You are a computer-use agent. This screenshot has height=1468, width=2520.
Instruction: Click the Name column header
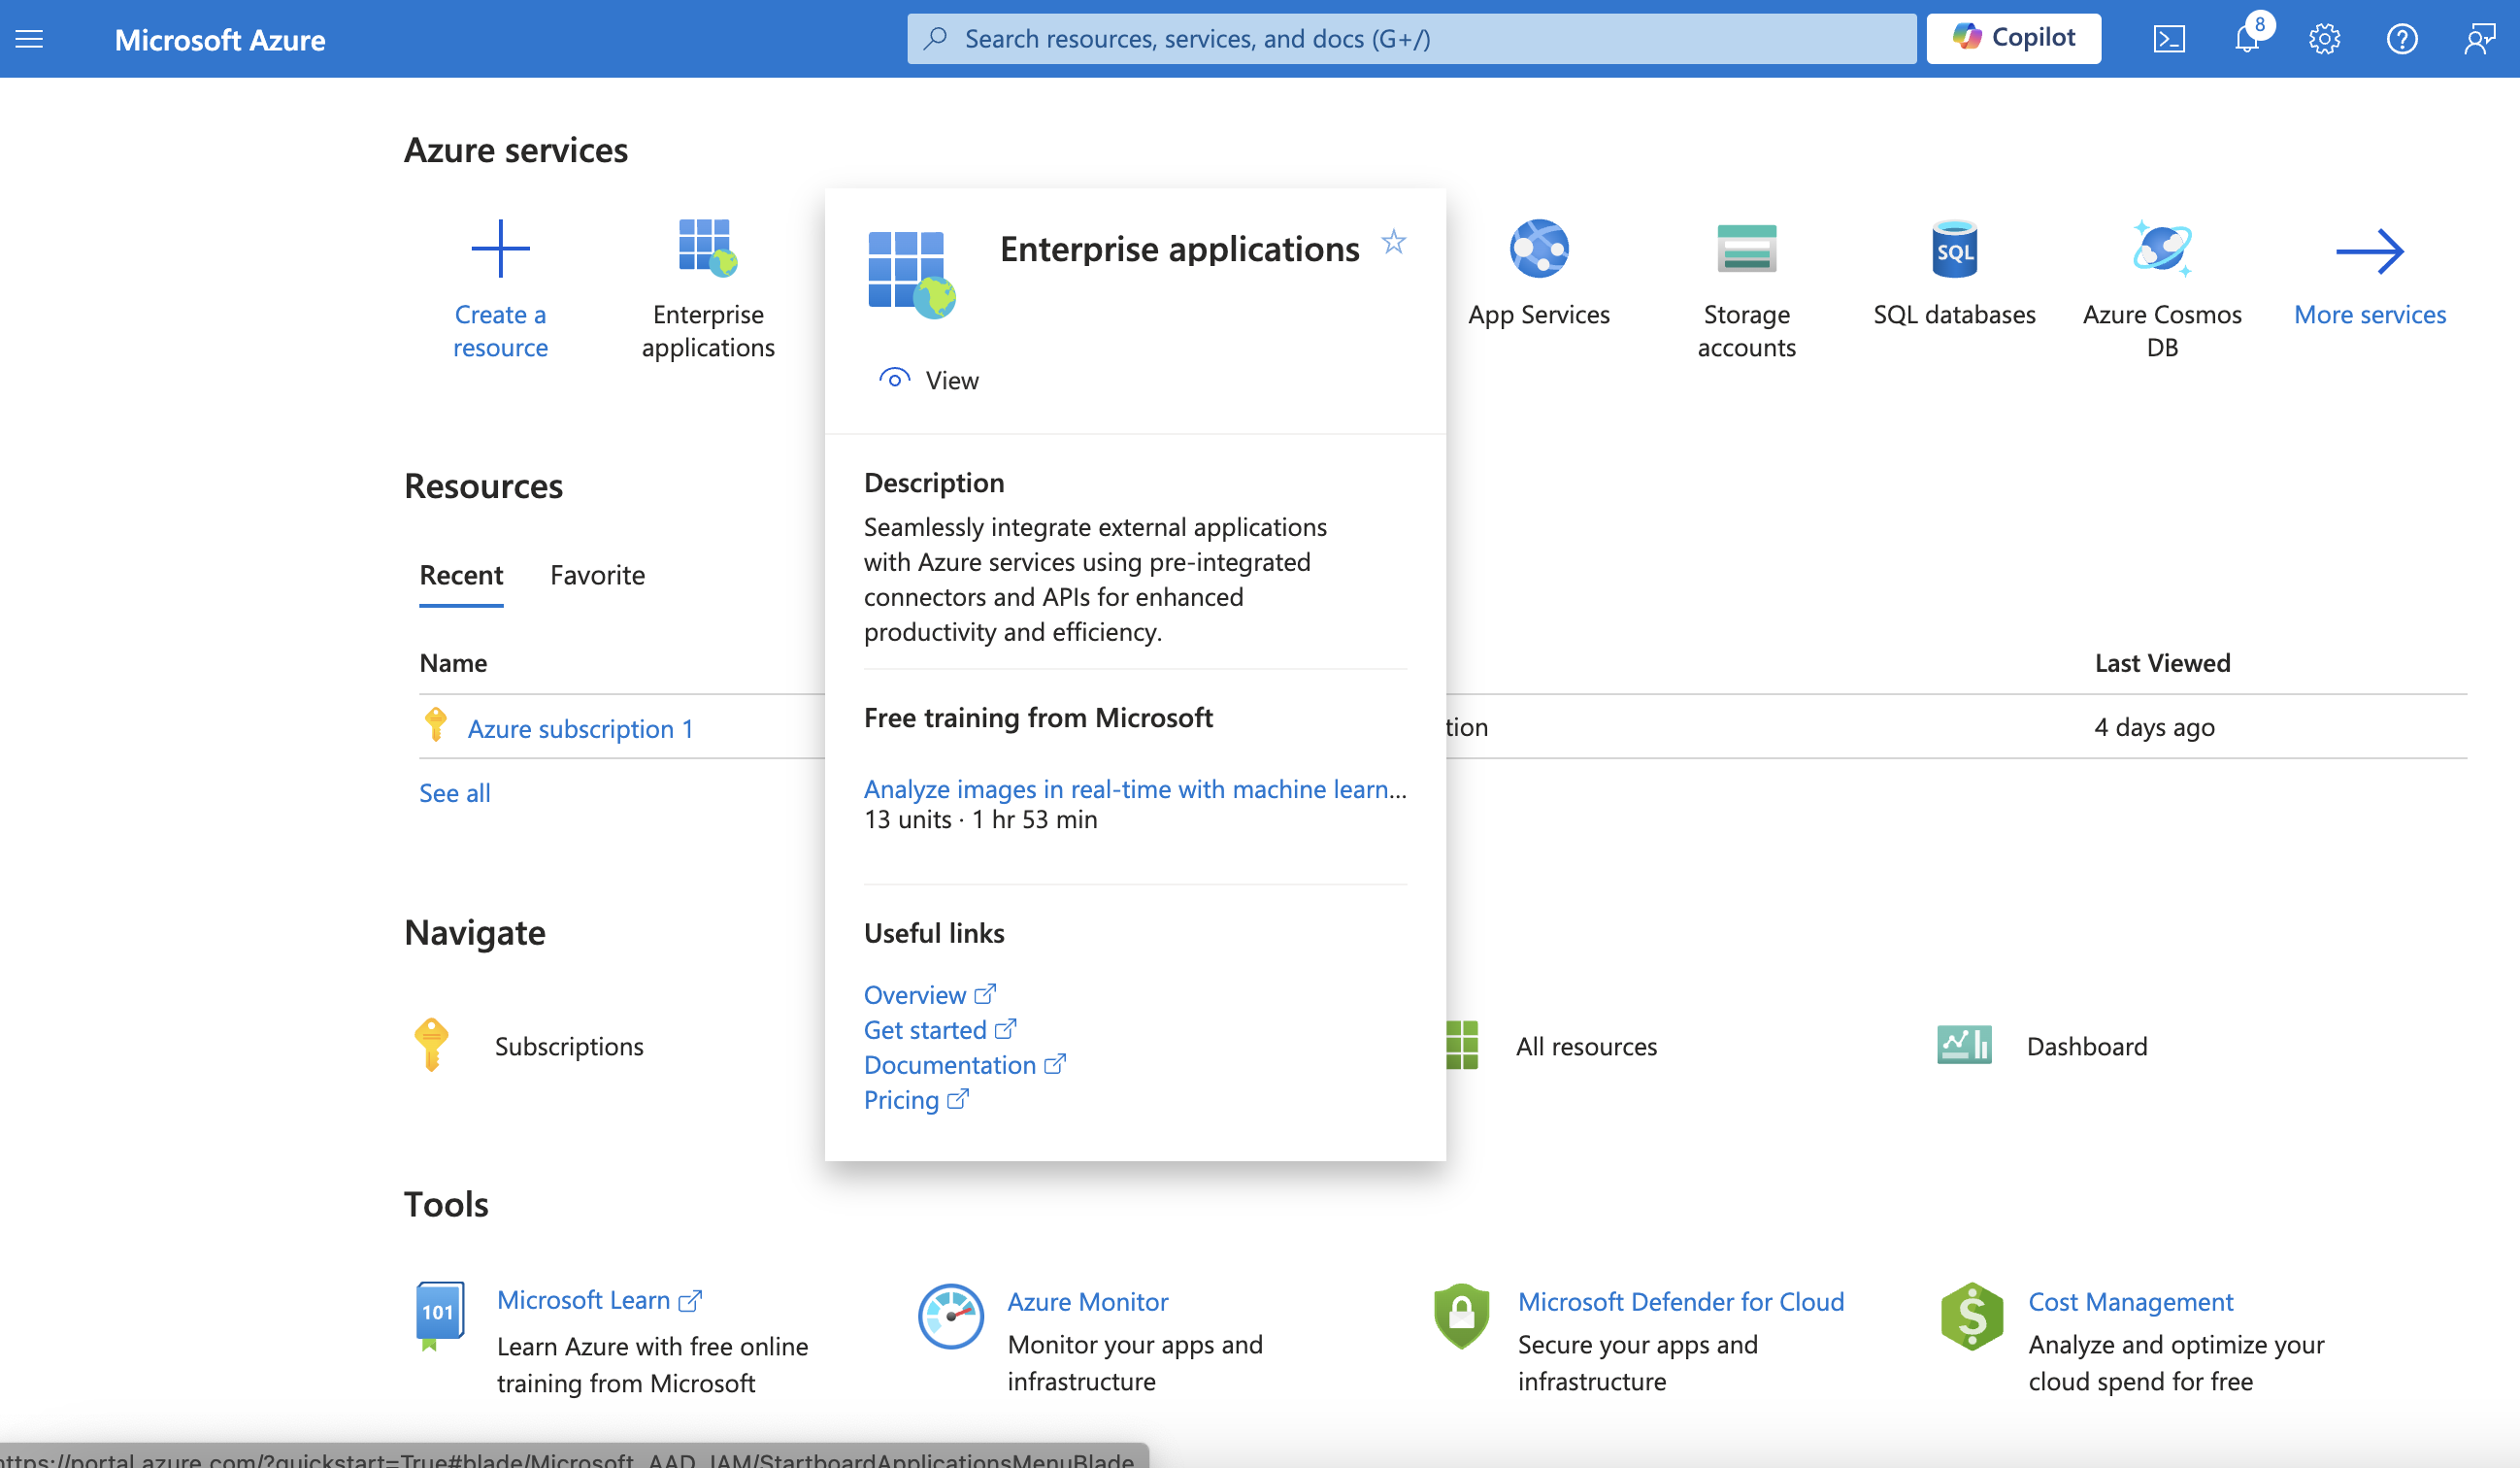point(453,663)
